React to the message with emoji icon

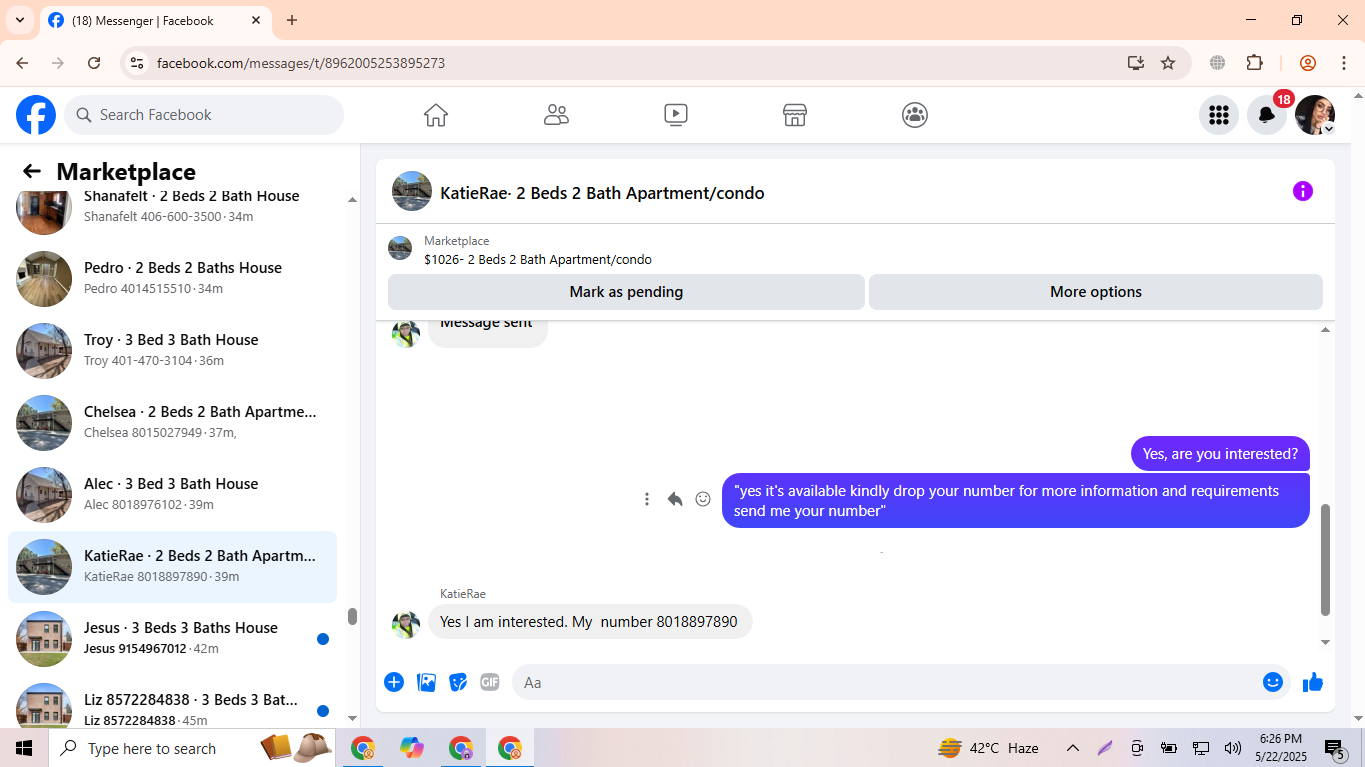pyautogui.click(x=703, y=499)
